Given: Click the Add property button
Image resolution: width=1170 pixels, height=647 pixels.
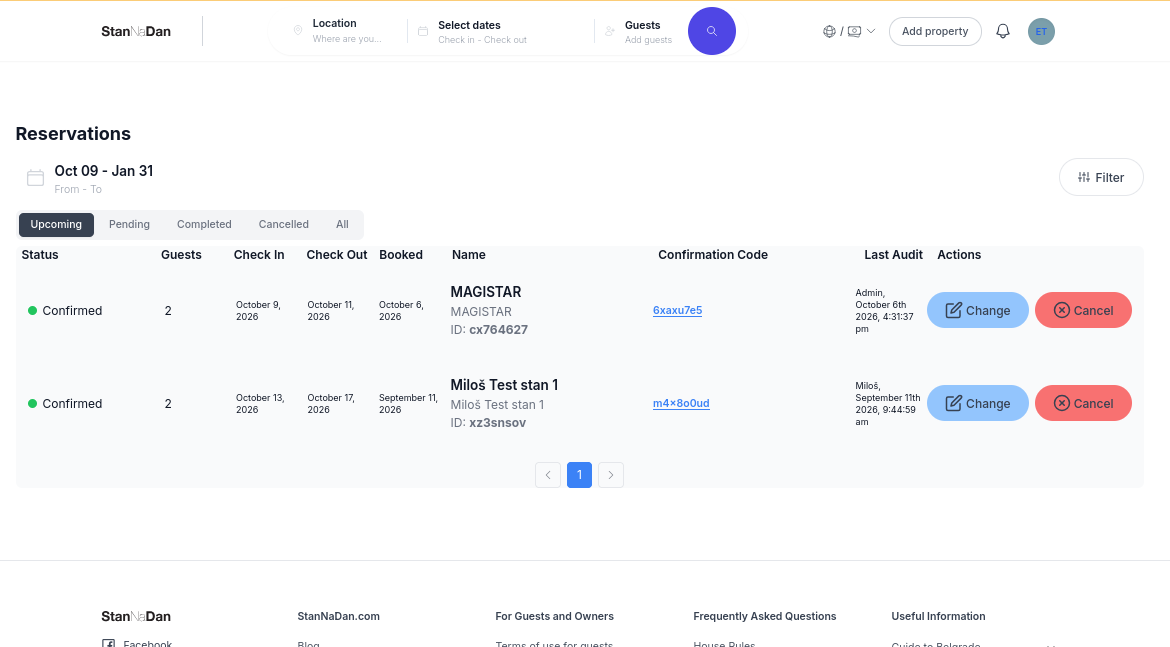Looking at the screenshot, I should tap(935, 31).
